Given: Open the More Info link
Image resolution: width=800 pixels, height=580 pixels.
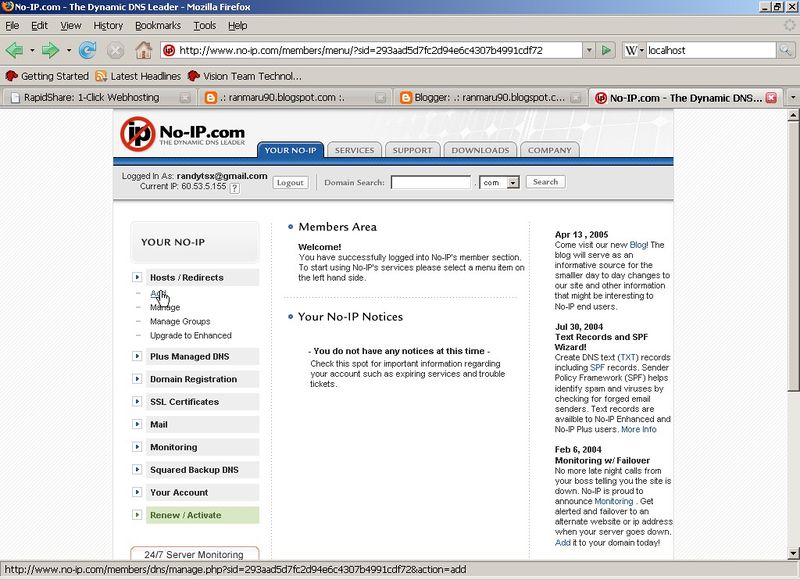Looking at the screenshot, I should pos(639,430).
